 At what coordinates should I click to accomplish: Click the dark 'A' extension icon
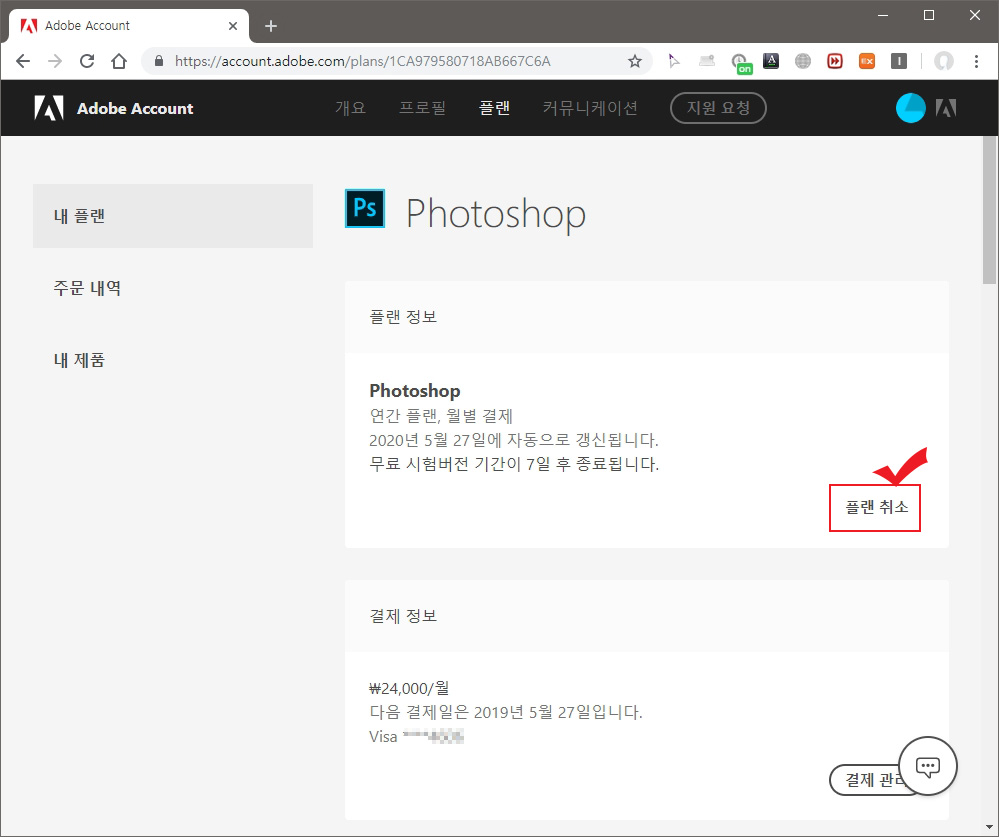(771, 61)
